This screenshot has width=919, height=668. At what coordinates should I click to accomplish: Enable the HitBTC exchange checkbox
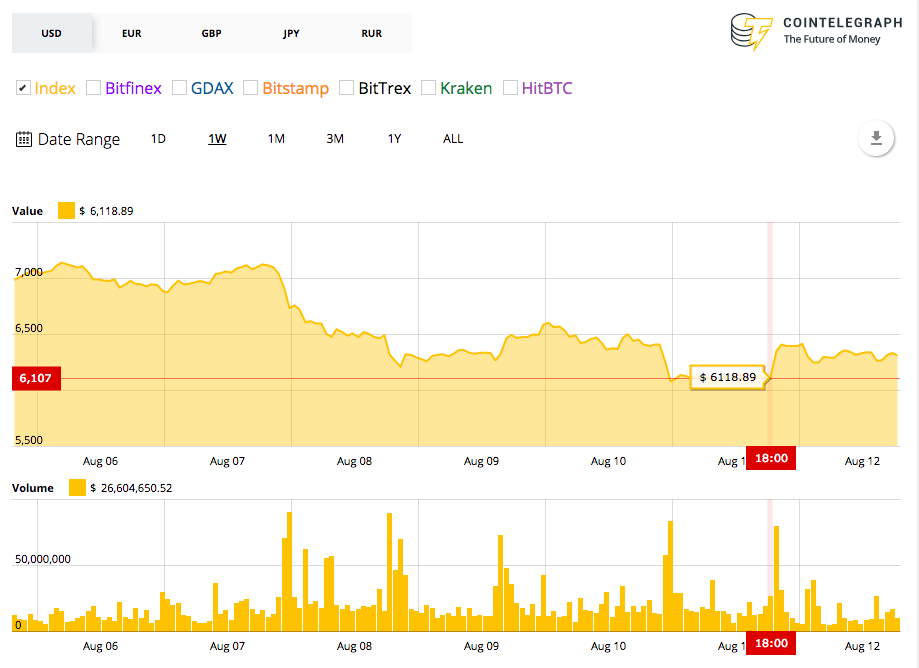(x=510, y=88)
